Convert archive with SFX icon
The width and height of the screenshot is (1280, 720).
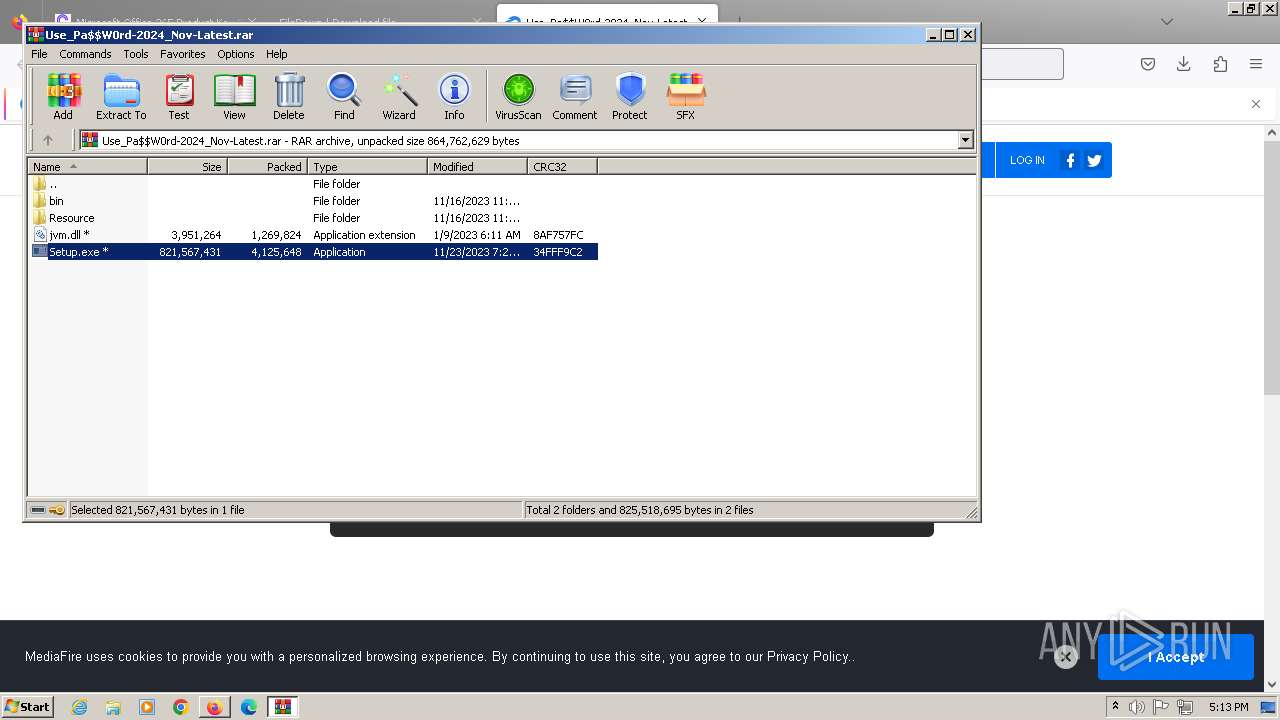(x=686, y=97)
